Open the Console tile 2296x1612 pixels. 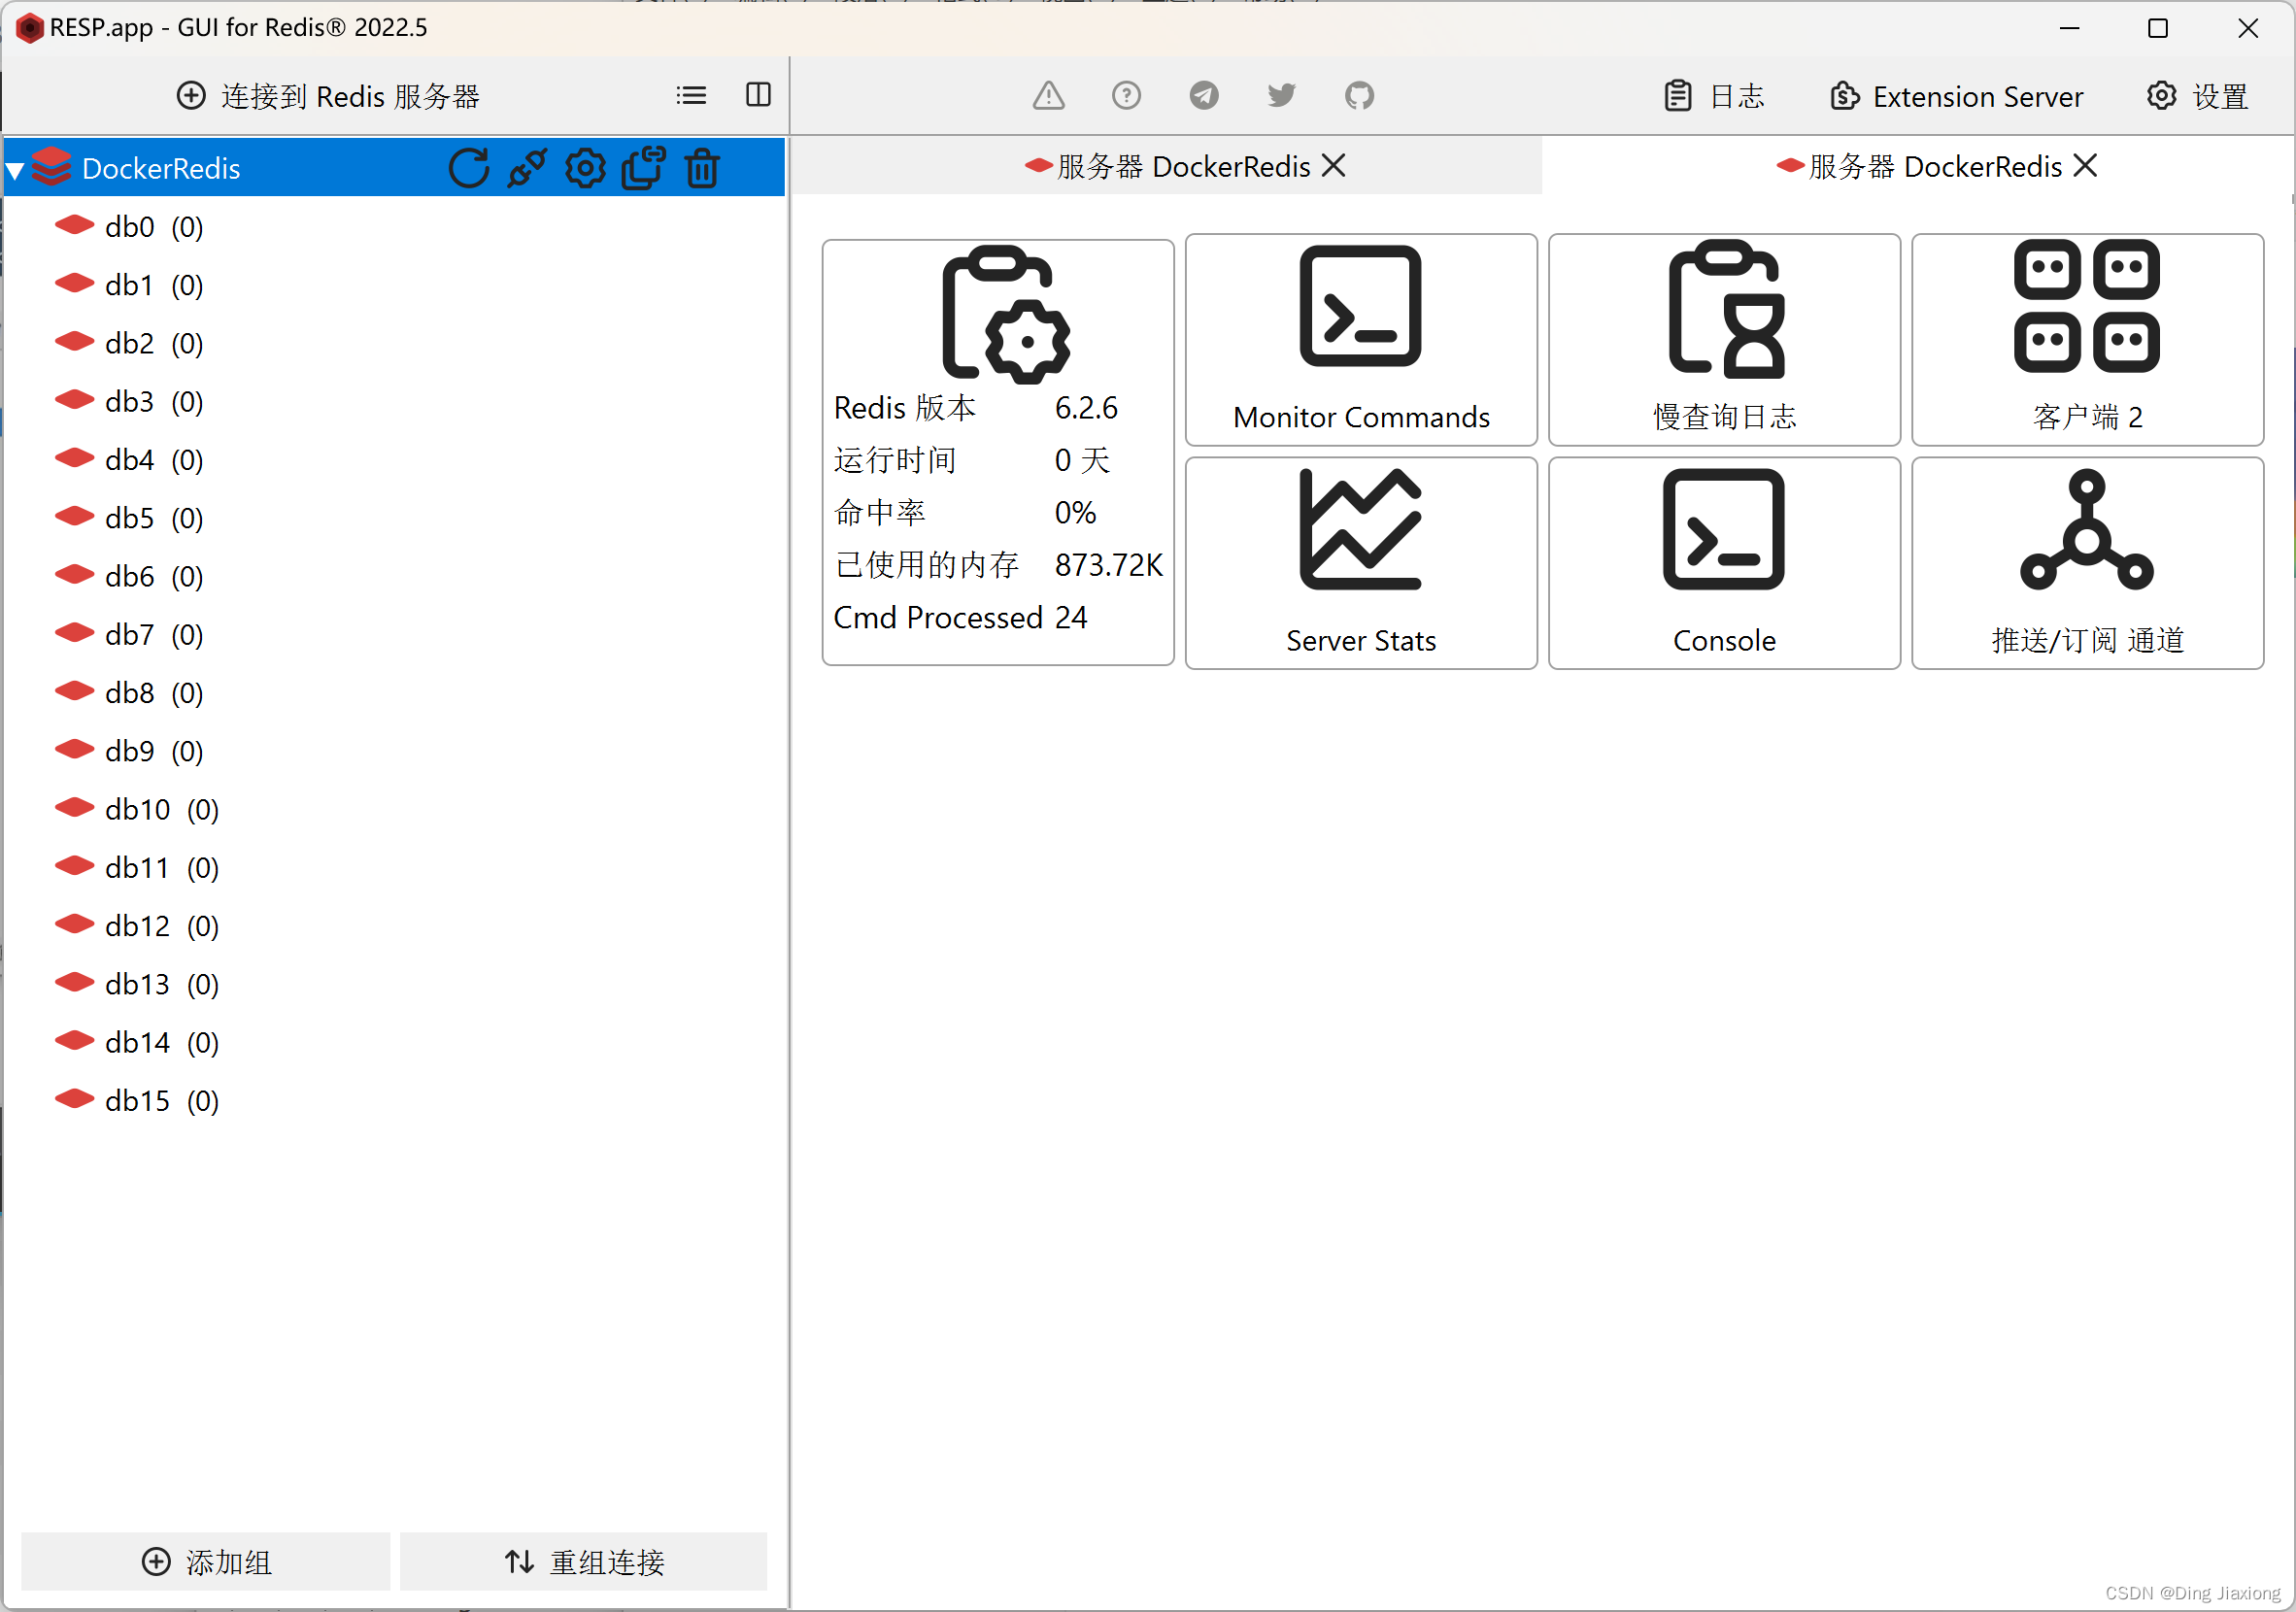point(1724,563)
